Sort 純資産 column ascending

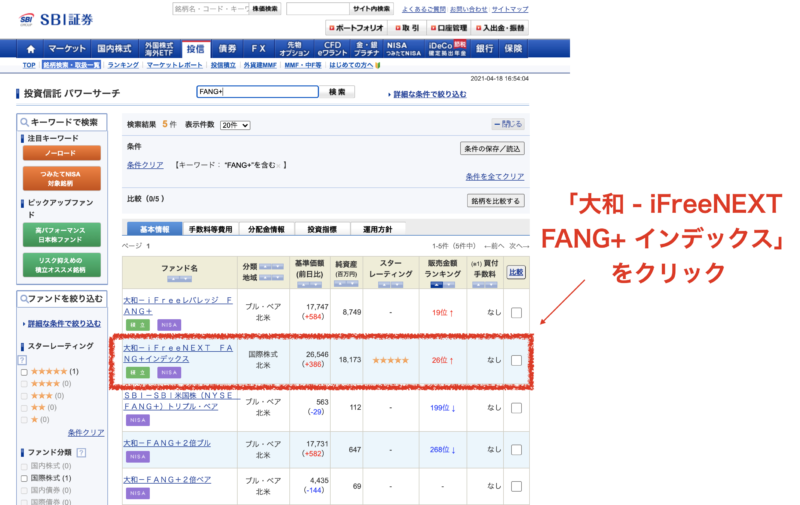click(340, 284)
